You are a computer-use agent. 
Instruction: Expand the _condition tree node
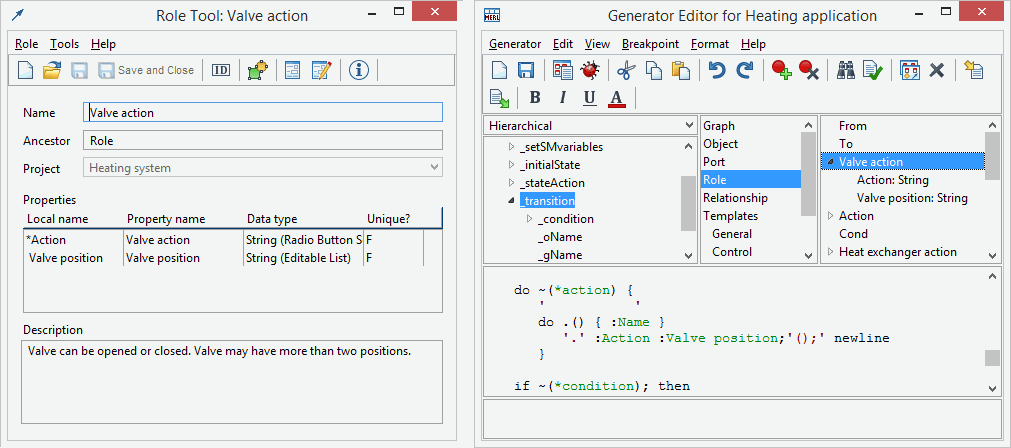tap(530, 219)
